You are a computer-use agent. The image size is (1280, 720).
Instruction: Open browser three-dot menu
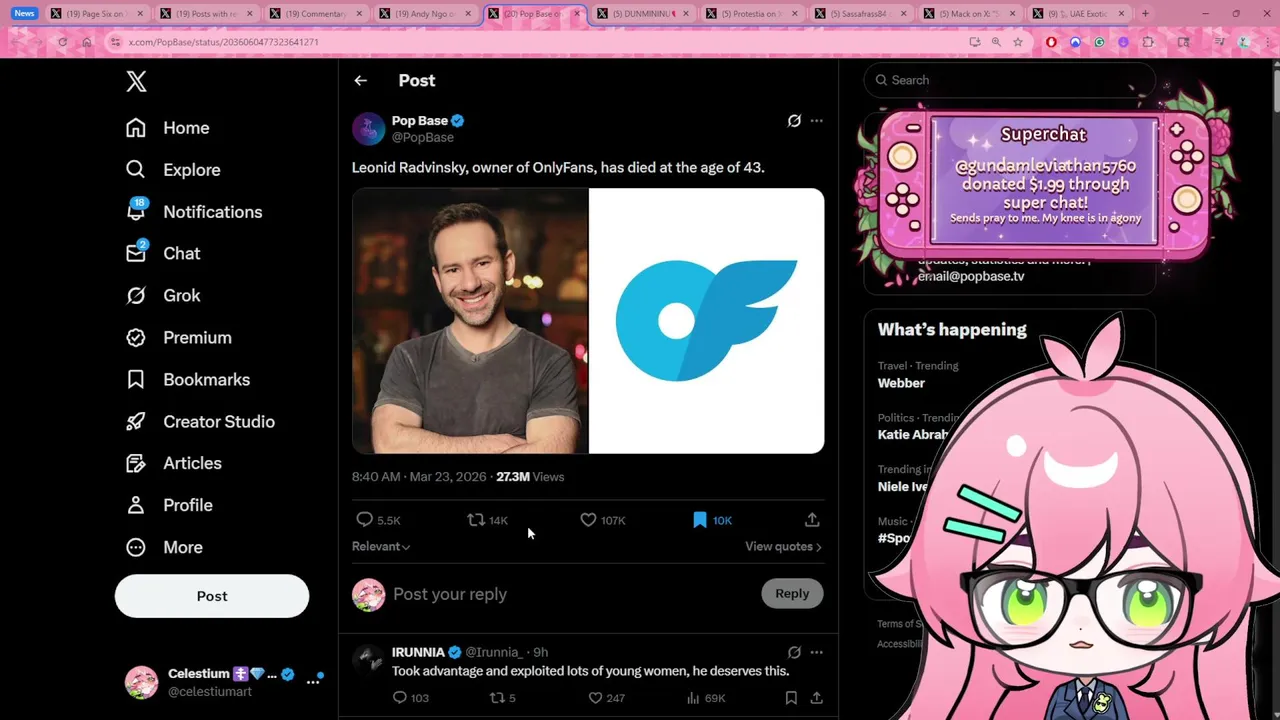pos(1266,42)
